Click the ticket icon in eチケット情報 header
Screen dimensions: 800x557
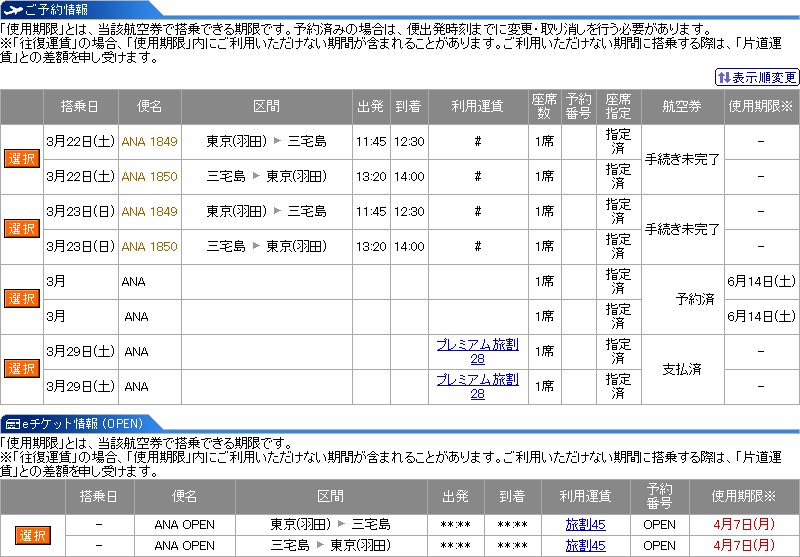coord(12,424)
